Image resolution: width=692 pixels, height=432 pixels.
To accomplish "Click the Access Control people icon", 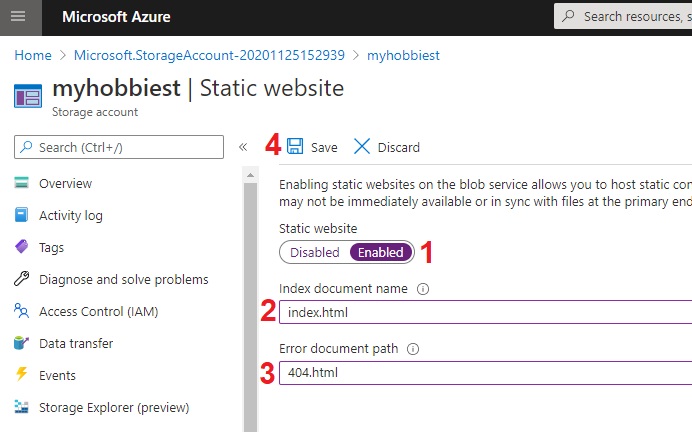I will [x=21, y=311].
